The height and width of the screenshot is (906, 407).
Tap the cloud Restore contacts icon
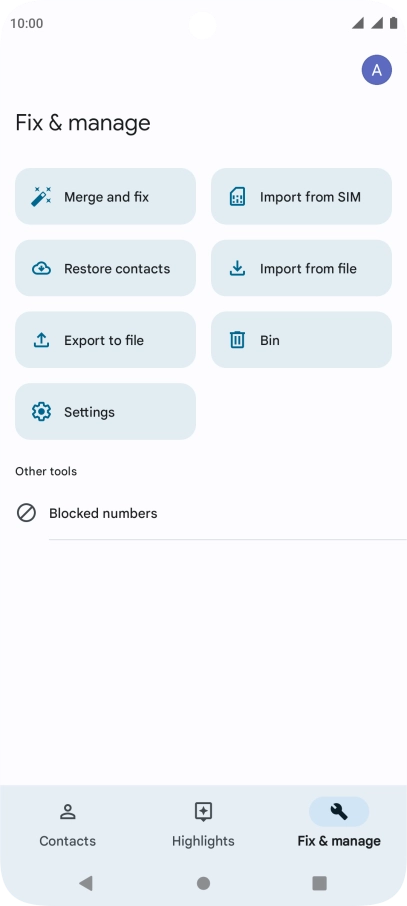(41, 268)
